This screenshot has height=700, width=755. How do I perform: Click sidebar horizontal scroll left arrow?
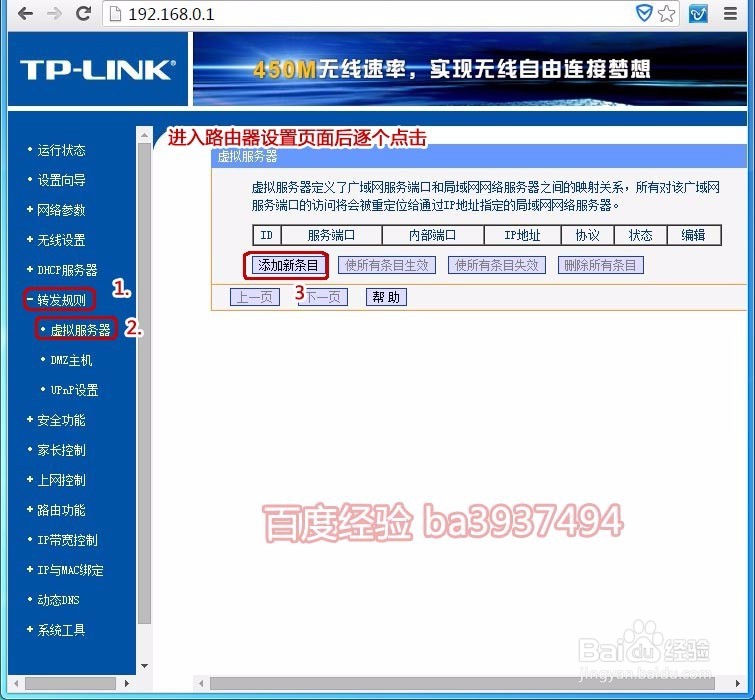click(x=16, y=683)
